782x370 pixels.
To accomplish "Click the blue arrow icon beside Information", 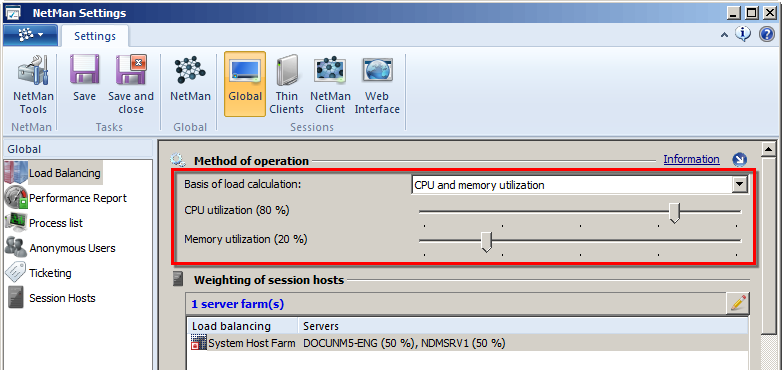I will coord(740,160).
